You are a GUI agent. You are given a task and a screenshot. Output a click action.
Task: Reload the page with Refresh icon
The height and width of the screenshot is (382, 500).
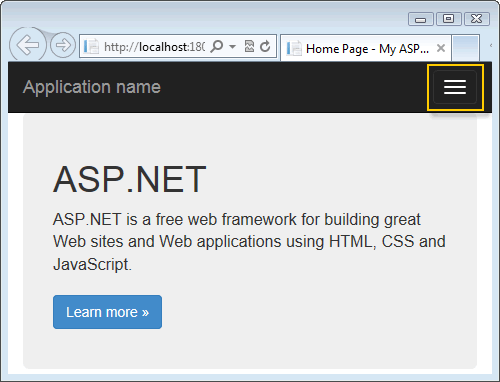tap(265, 46)
